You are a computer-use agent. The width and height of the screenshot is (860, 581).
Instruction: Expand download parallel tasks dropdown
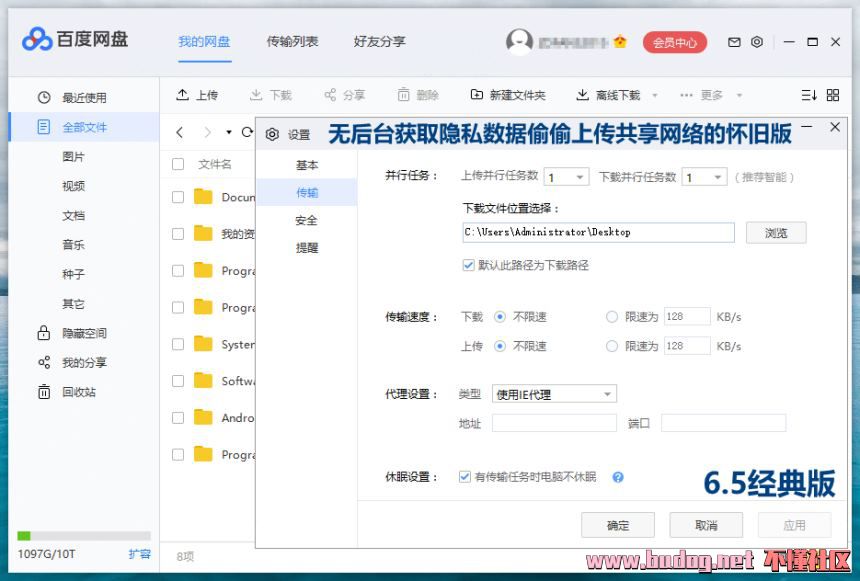pos(704,177)
